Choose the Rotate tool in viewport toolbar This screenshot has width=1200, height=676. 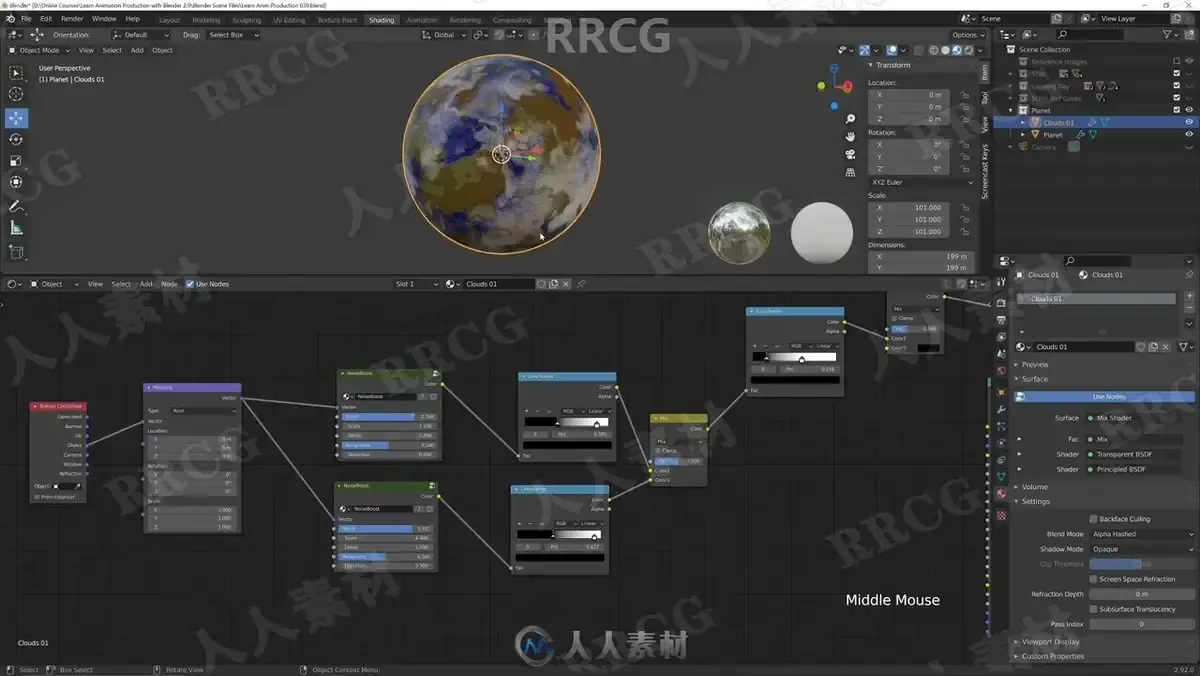[x=16, y=139]
